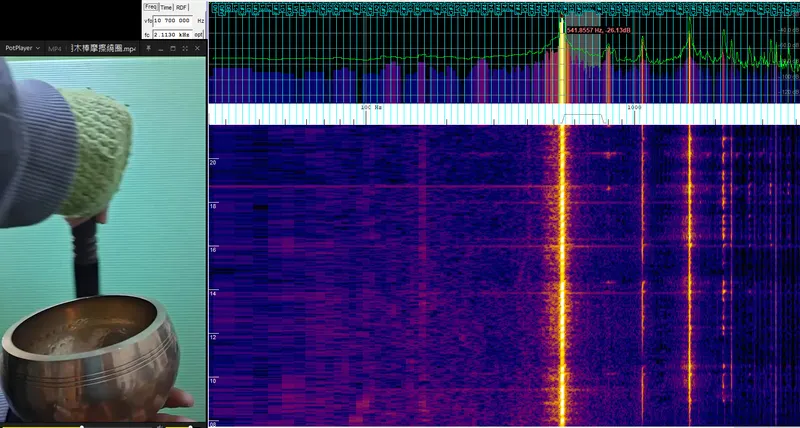Close the PotPlayer window
The width and height of the screenshot is (800, 428).
[197, 48]
